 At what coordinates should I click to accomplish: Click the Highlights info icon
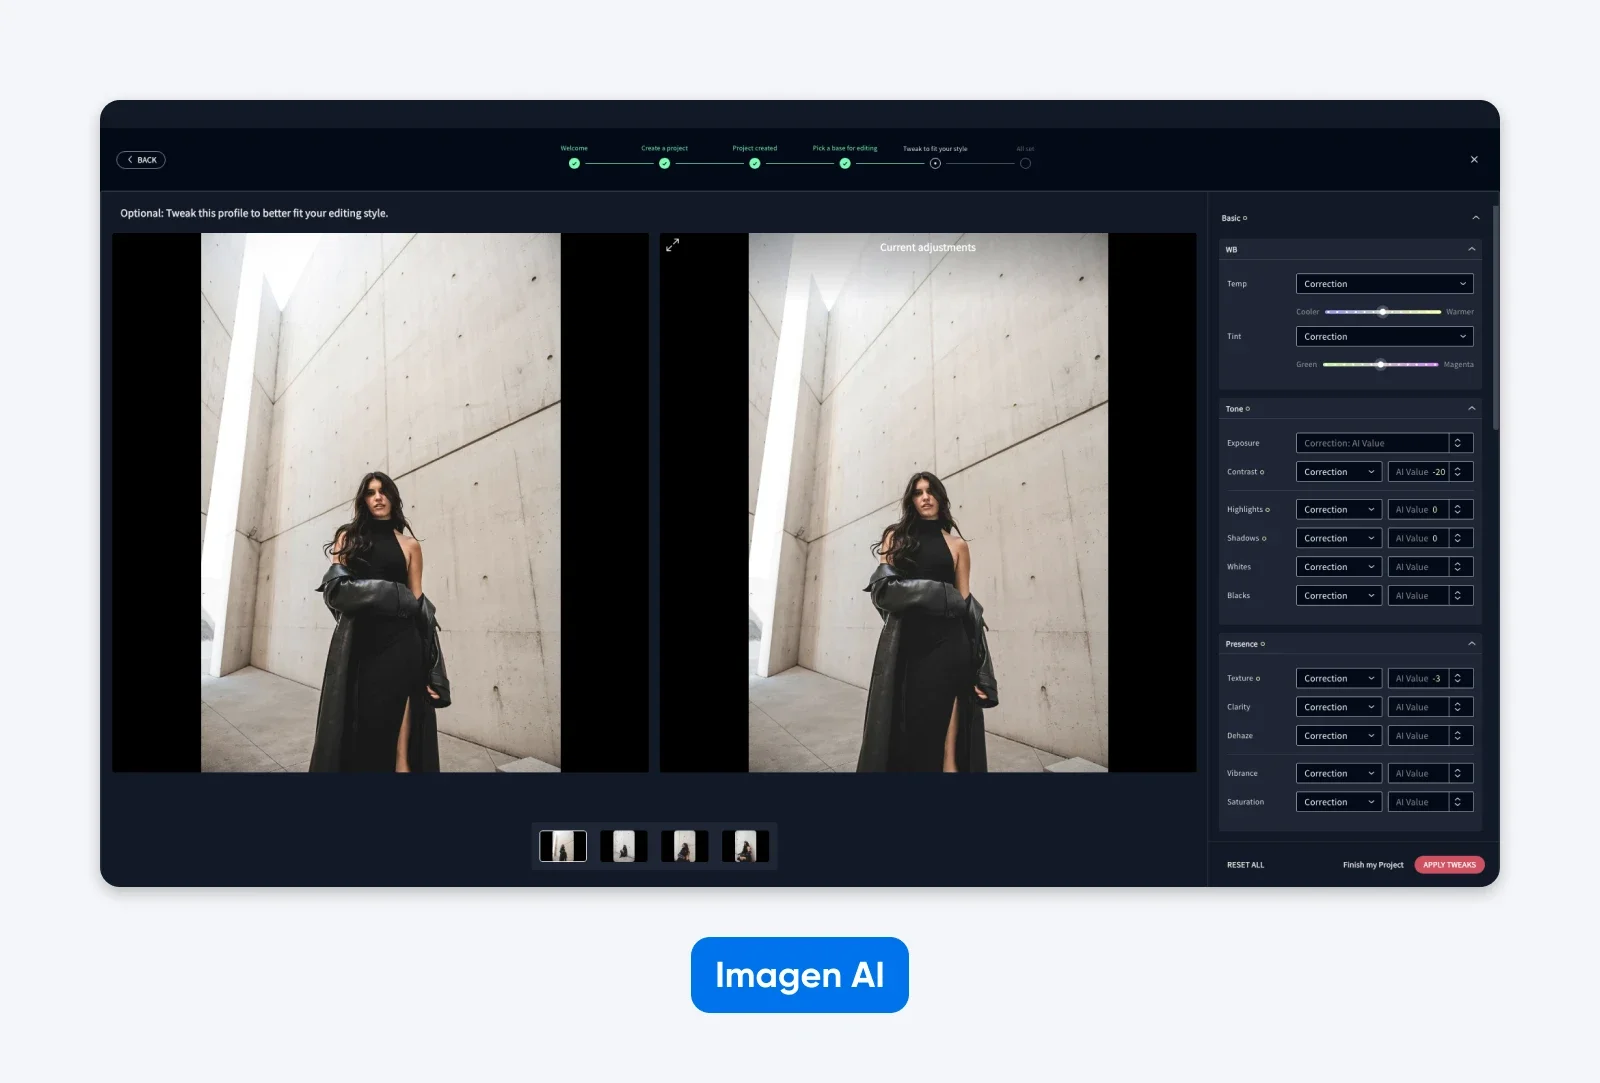pyautogui.click(x=1267, y=509)
